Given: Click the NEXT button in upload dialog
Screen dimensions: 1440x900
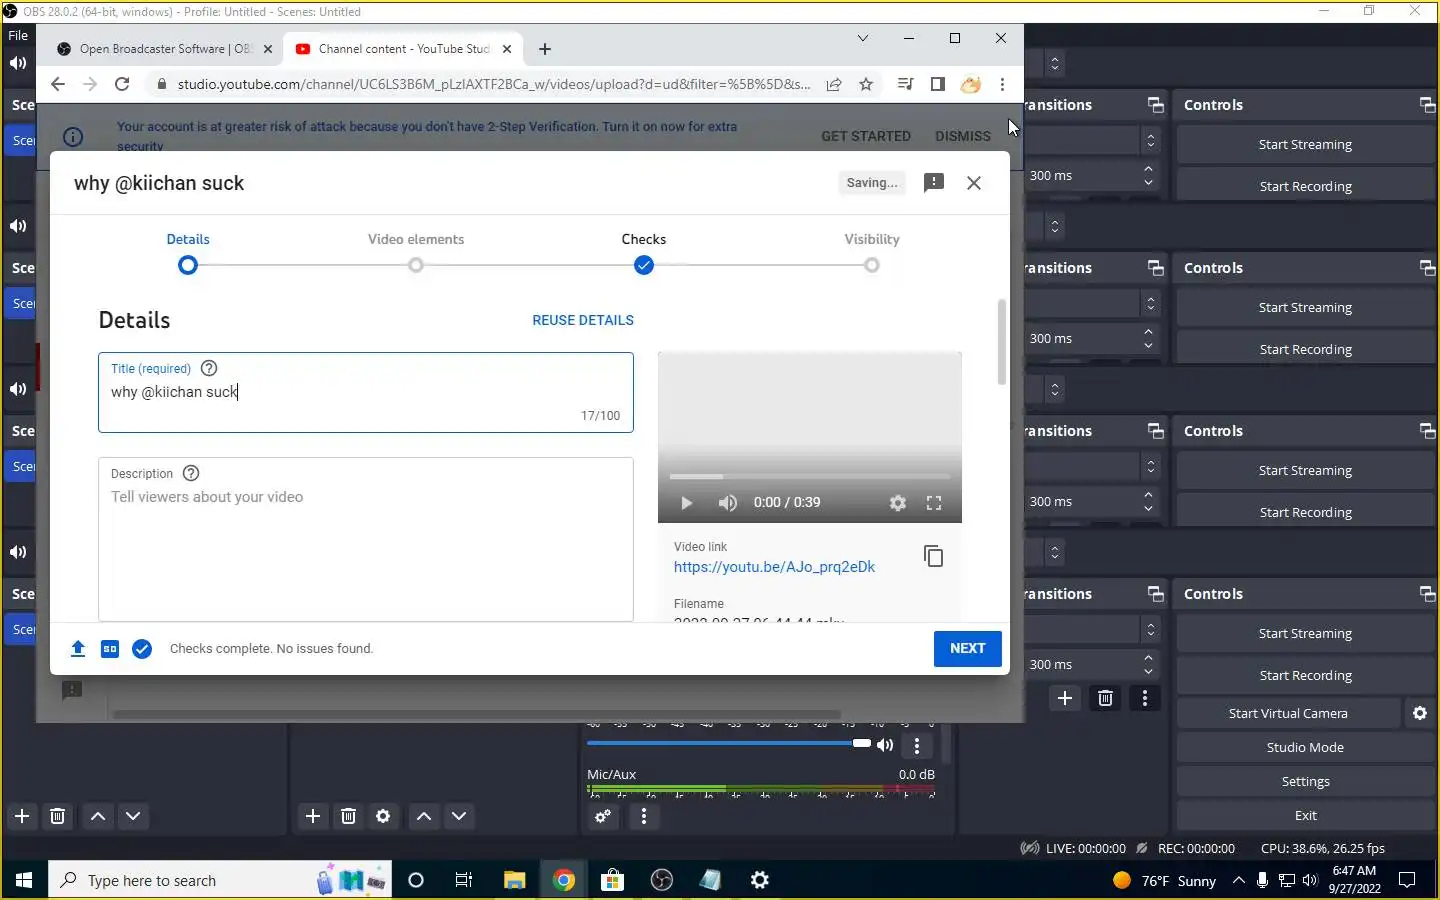Looking at the screenshot, I should tap(967, 648).
